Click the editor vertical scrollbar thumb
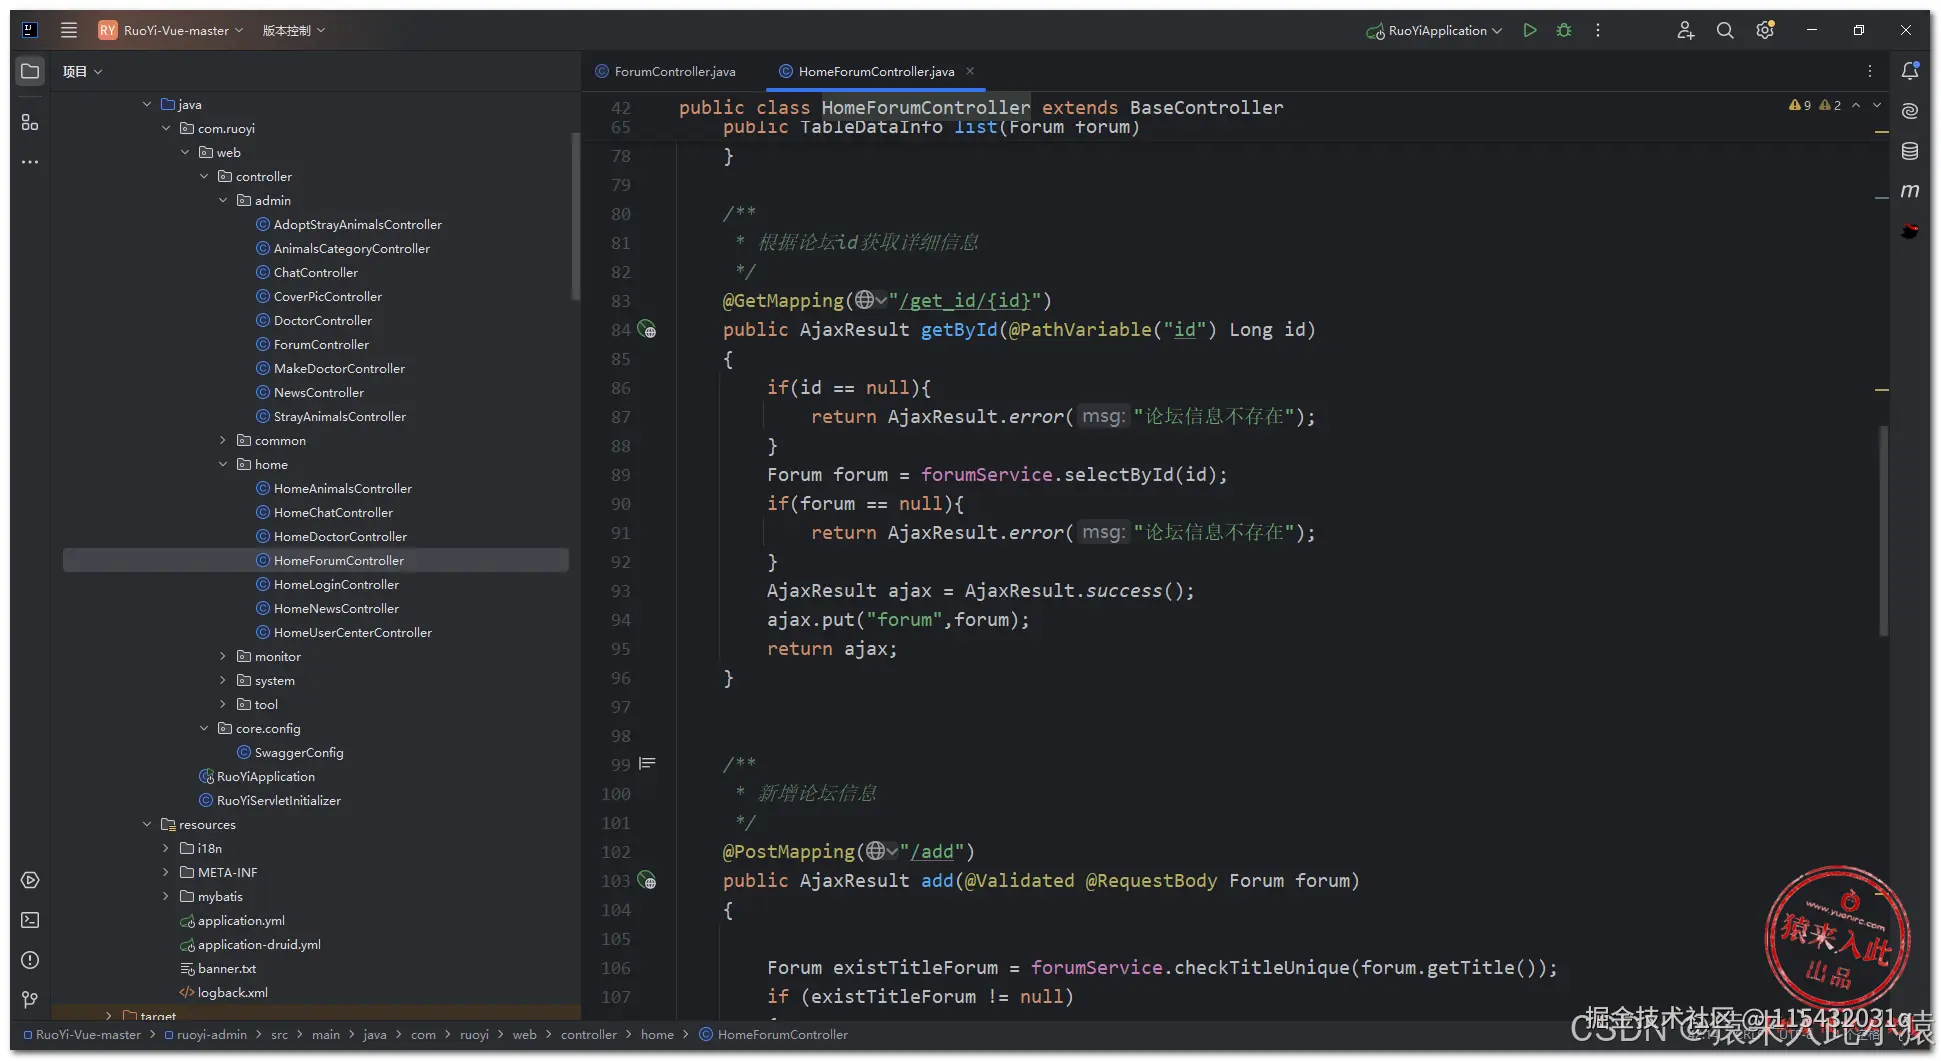Image resolution: width=1941 pixels, height=1061 pixels. coord(1883,531)
